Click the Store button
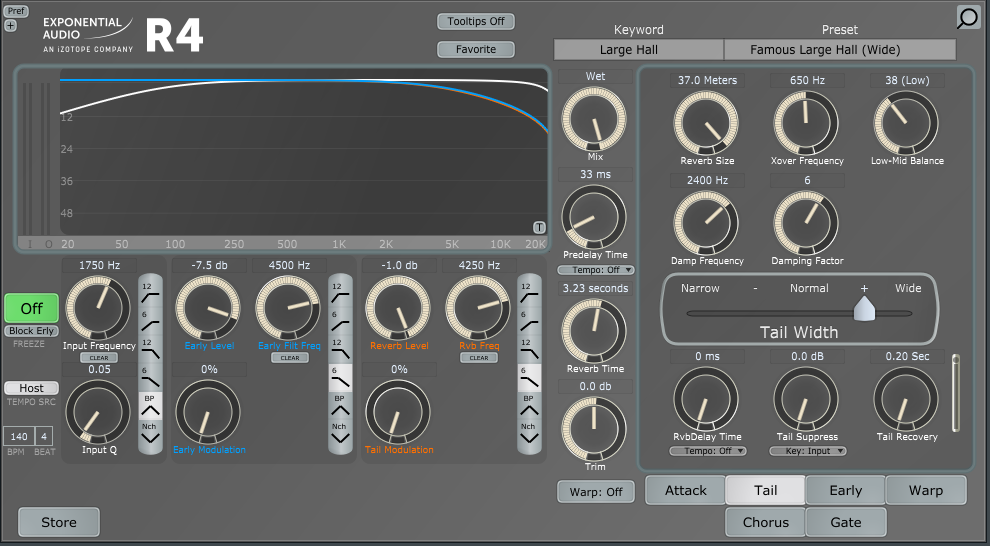Viewport: 990px width, 546px height. [x=59, y=522]
